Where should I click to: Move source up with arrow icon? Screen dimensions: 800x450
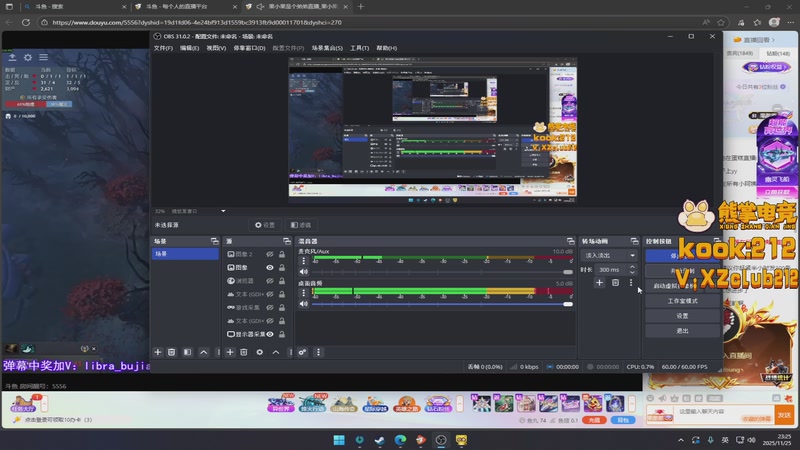276,352
